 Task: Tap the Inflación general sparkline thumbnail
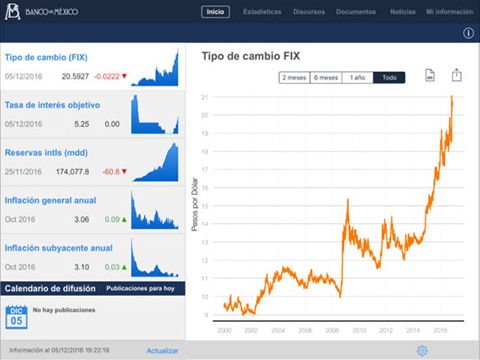[155, 210]
